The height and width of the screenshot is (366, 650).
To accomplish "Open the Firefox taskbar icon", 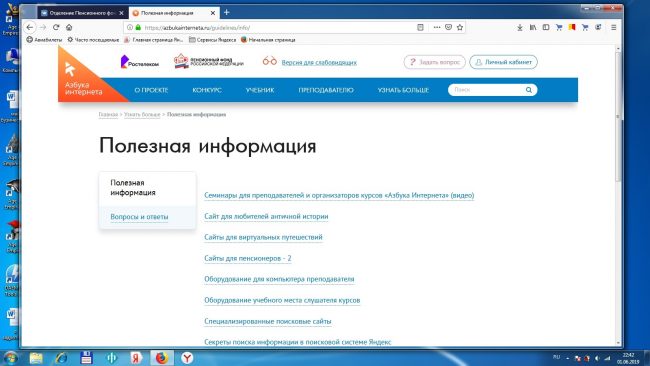I will pos(162,358).
